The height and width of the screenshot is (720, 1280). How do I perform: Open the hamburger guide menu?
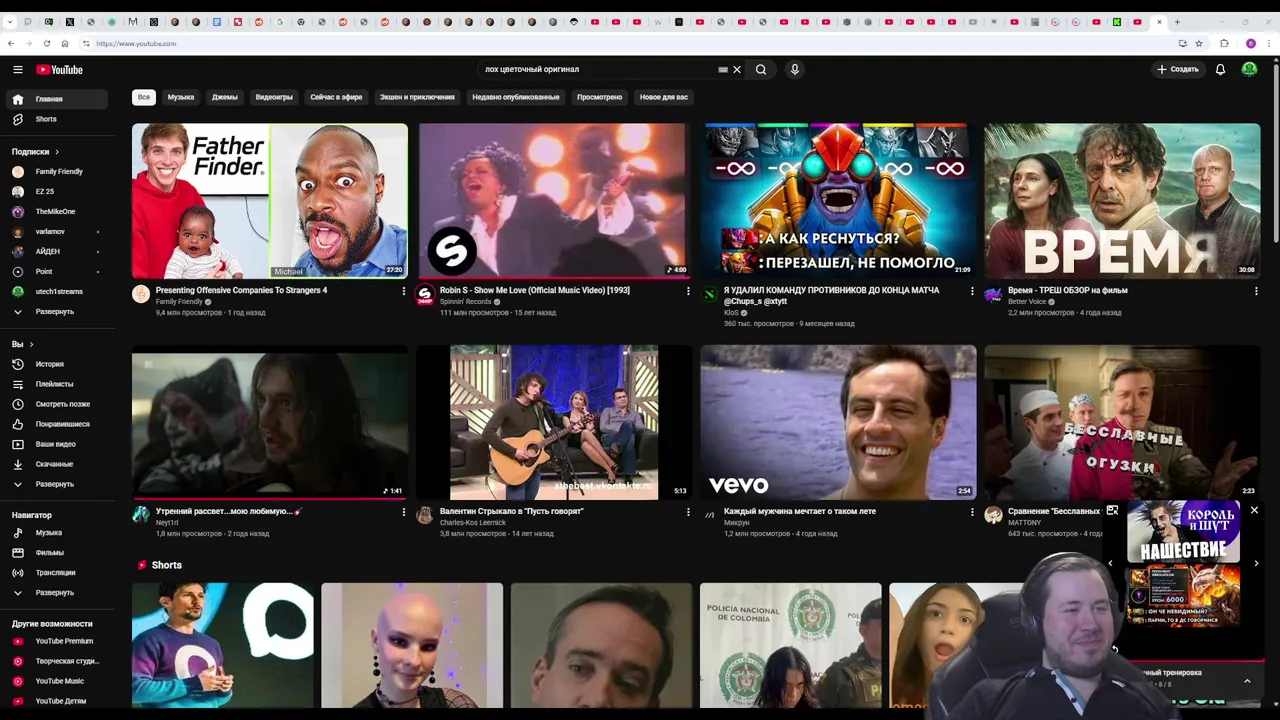point(17,69)
